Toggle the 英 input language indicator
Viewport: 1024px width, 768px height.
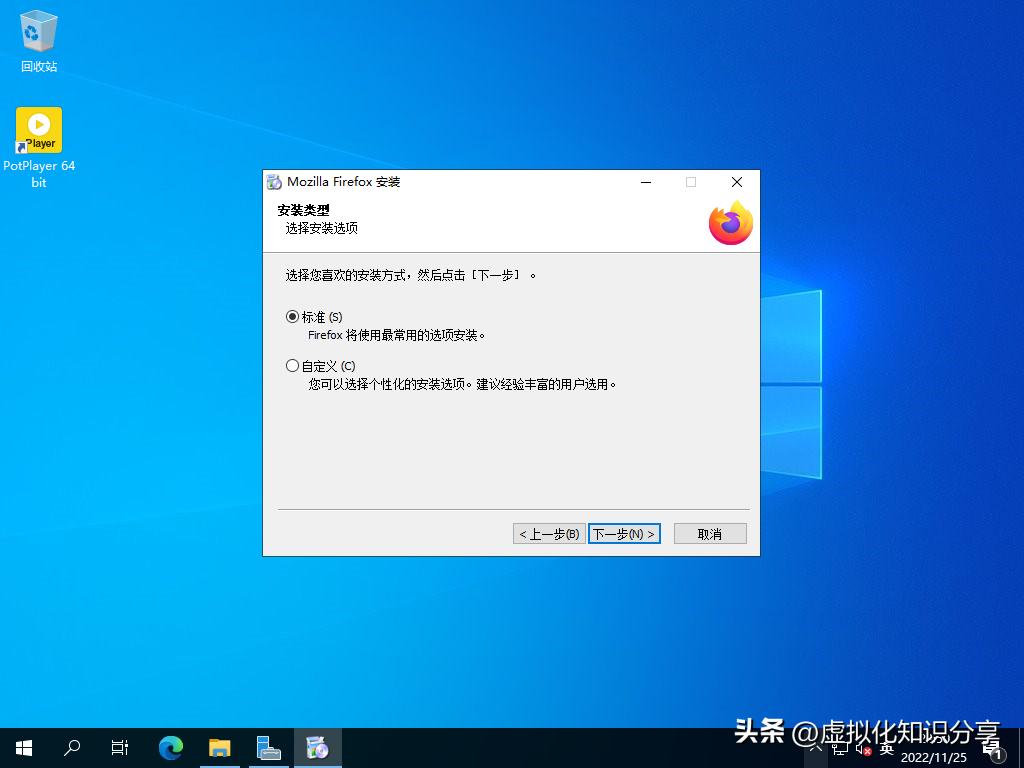[x=887, y=748]
